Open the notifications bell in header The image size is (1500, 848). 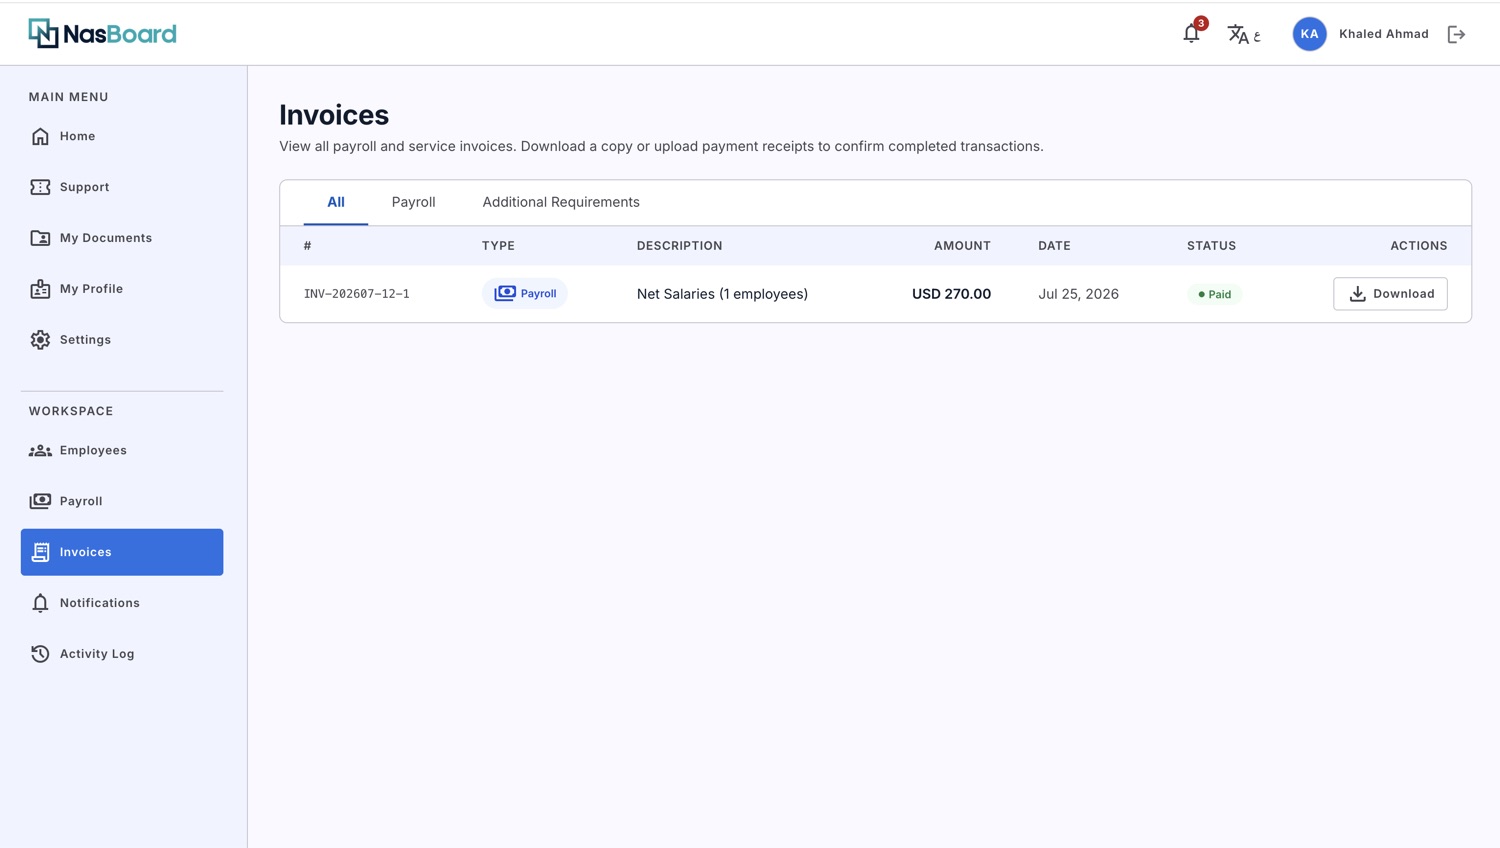[x=1191, y=34]
